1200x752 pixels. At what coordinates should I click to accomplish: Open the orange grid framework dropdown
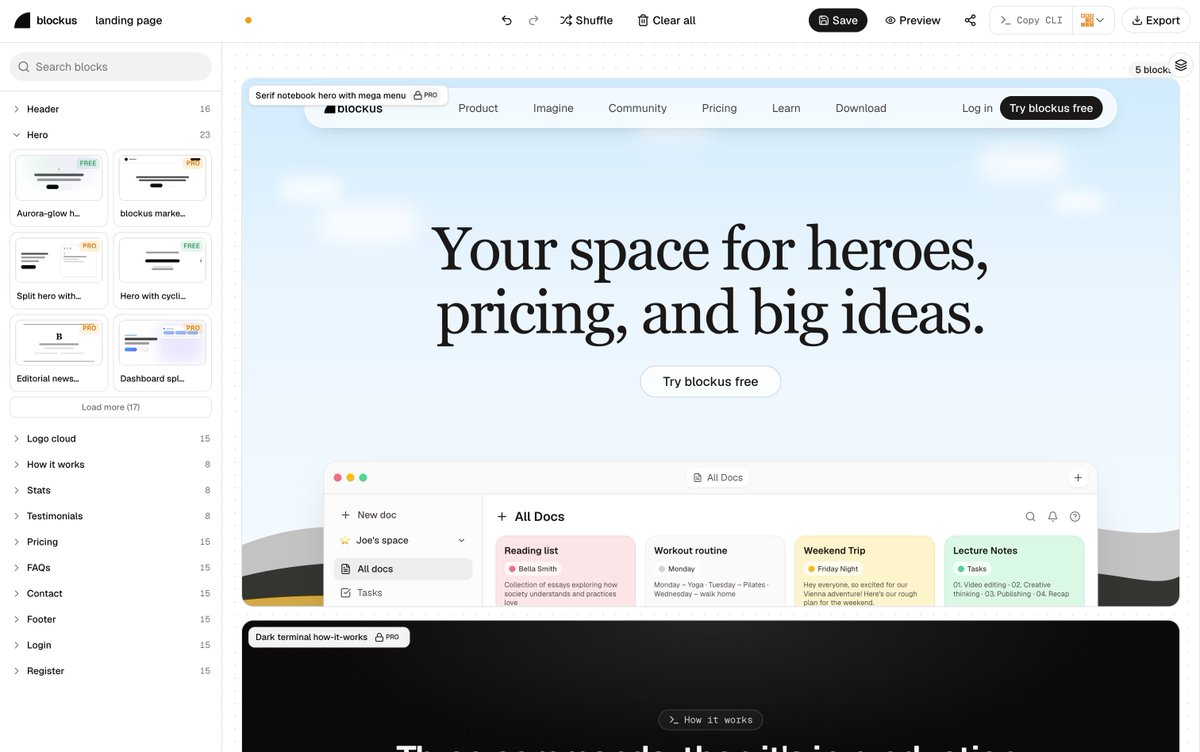(x=1093, y=20)
